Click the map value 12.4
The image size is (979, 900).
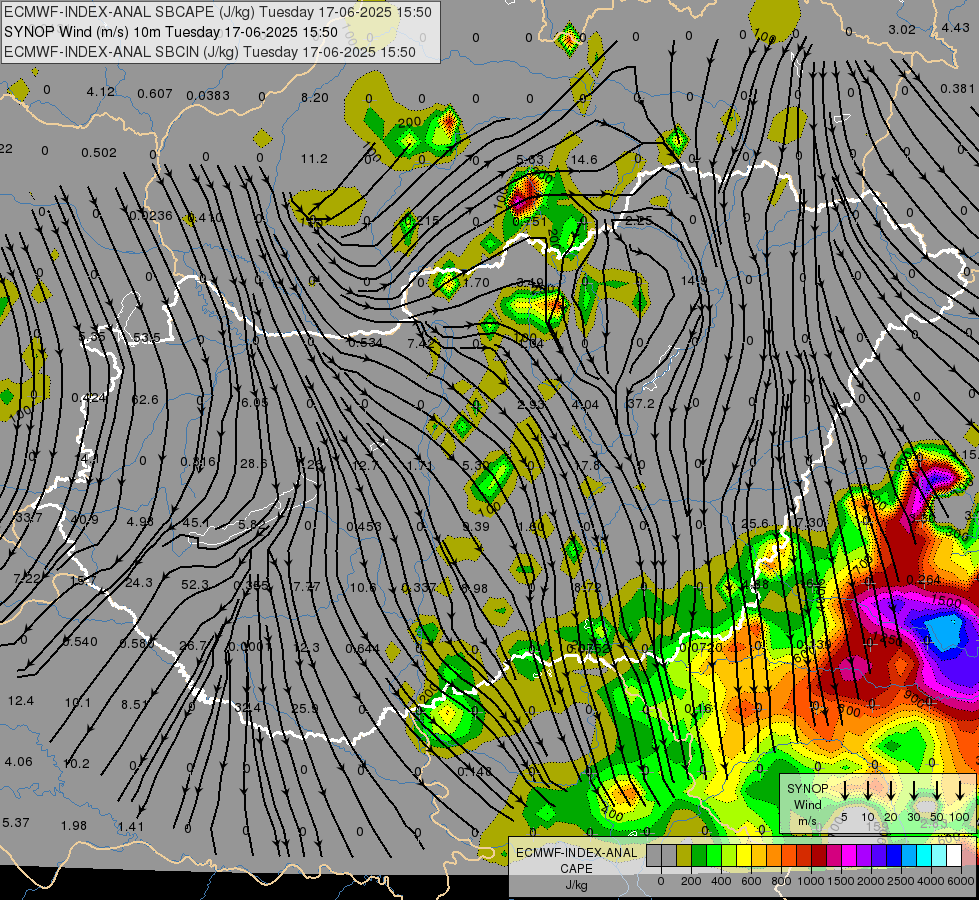pyautogui.click(x=21, y=701)
